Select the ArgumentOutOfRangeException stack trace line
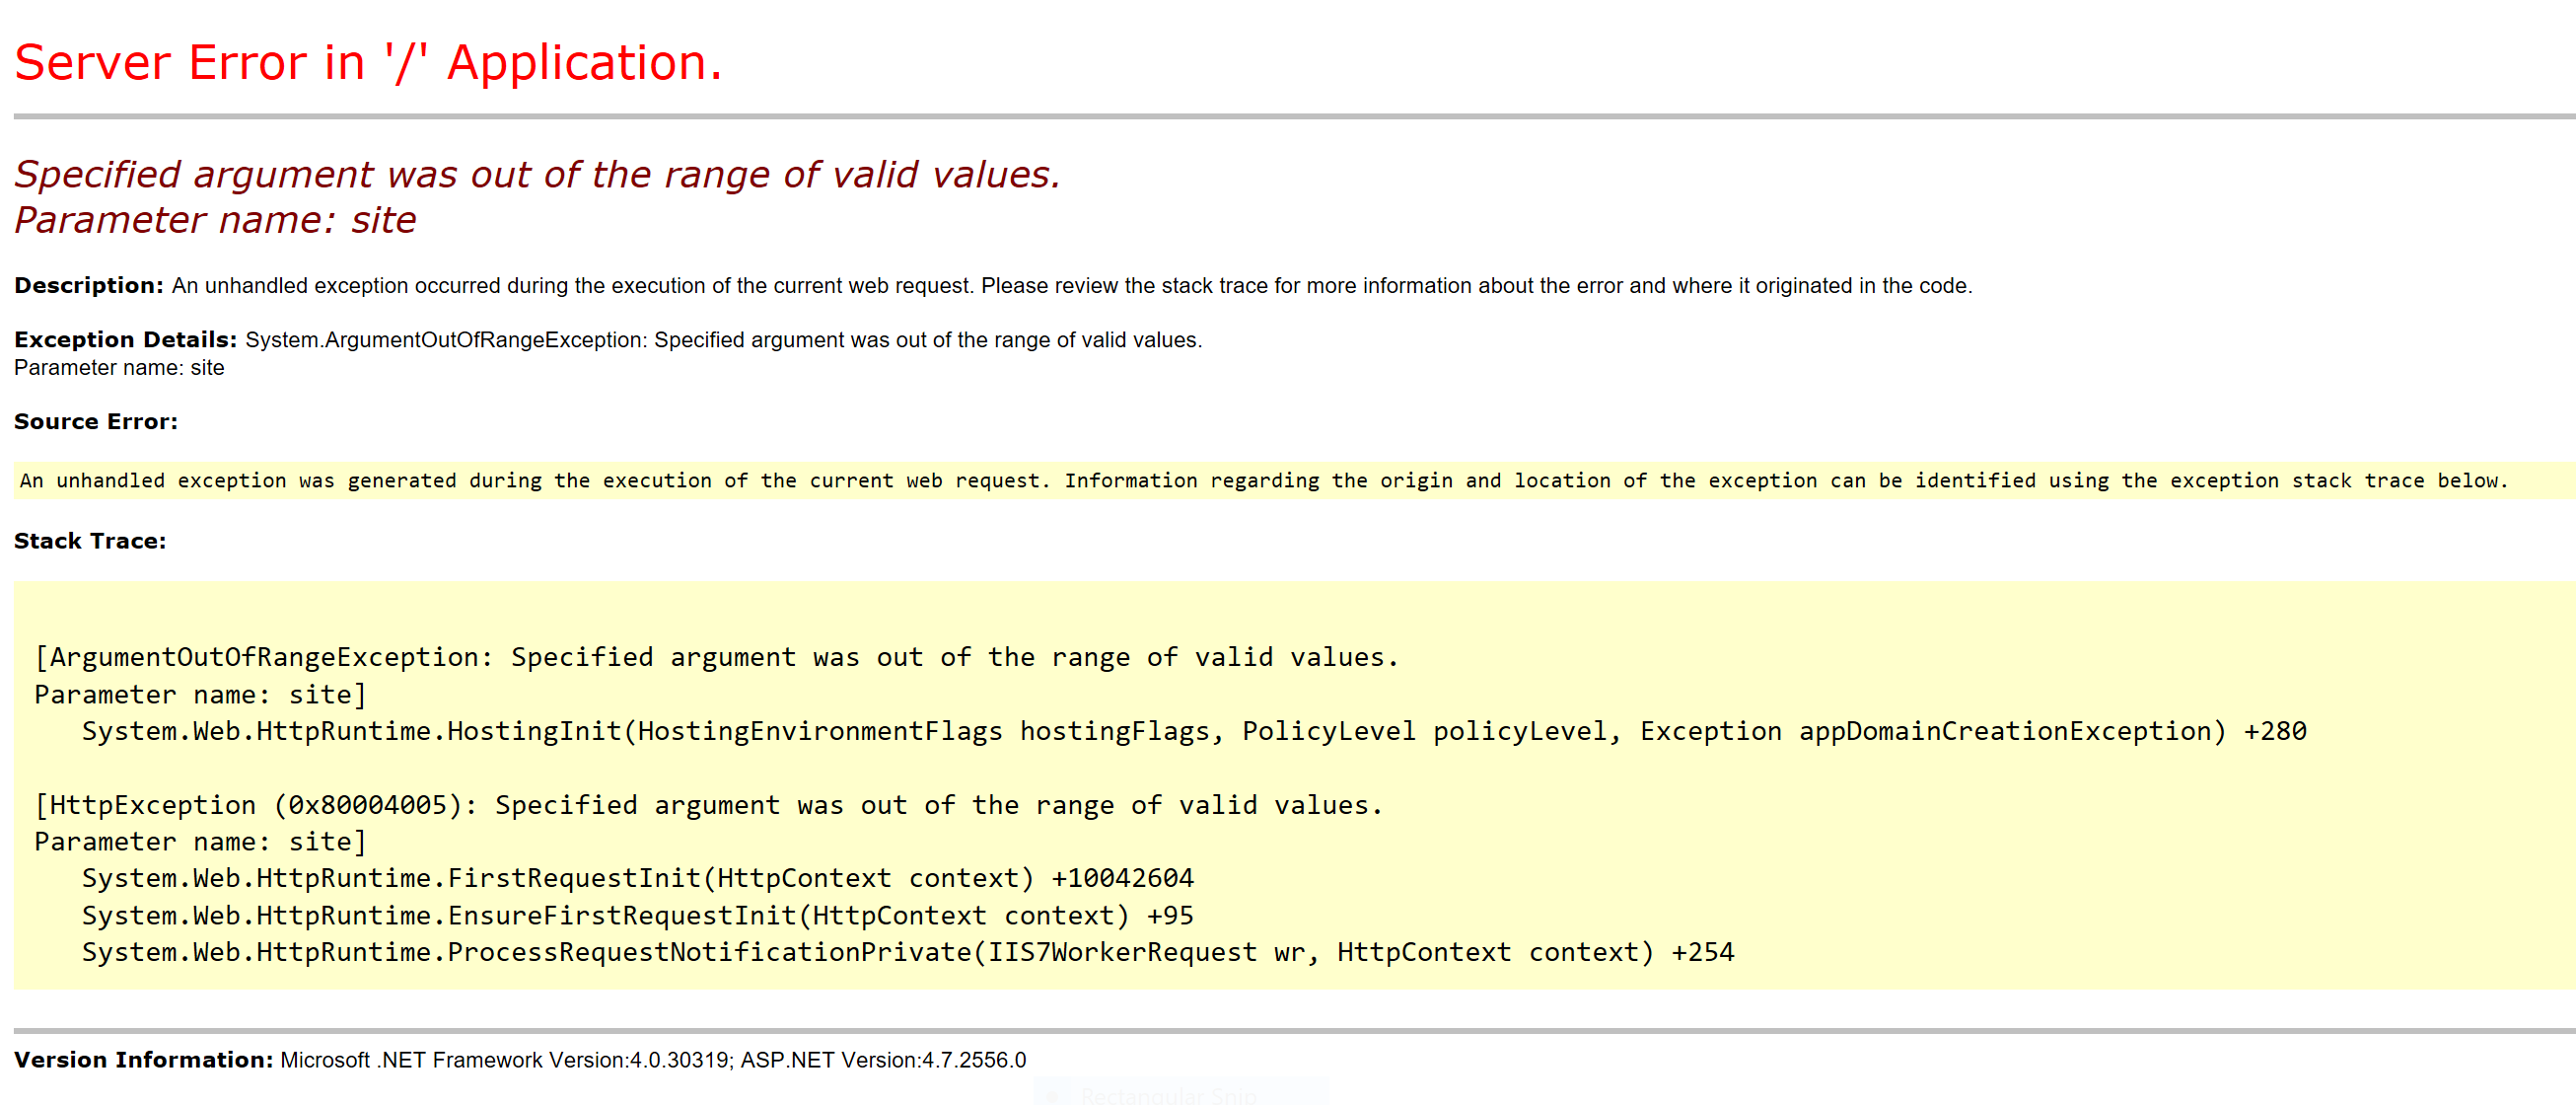2576x1105 pixels. click(716, 657)
